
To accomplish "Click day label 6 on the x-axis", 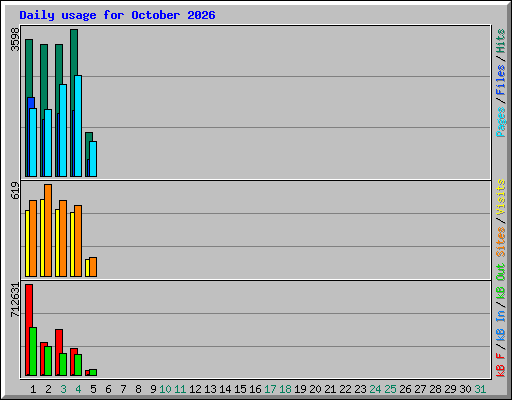I will (x=108, y=389).
